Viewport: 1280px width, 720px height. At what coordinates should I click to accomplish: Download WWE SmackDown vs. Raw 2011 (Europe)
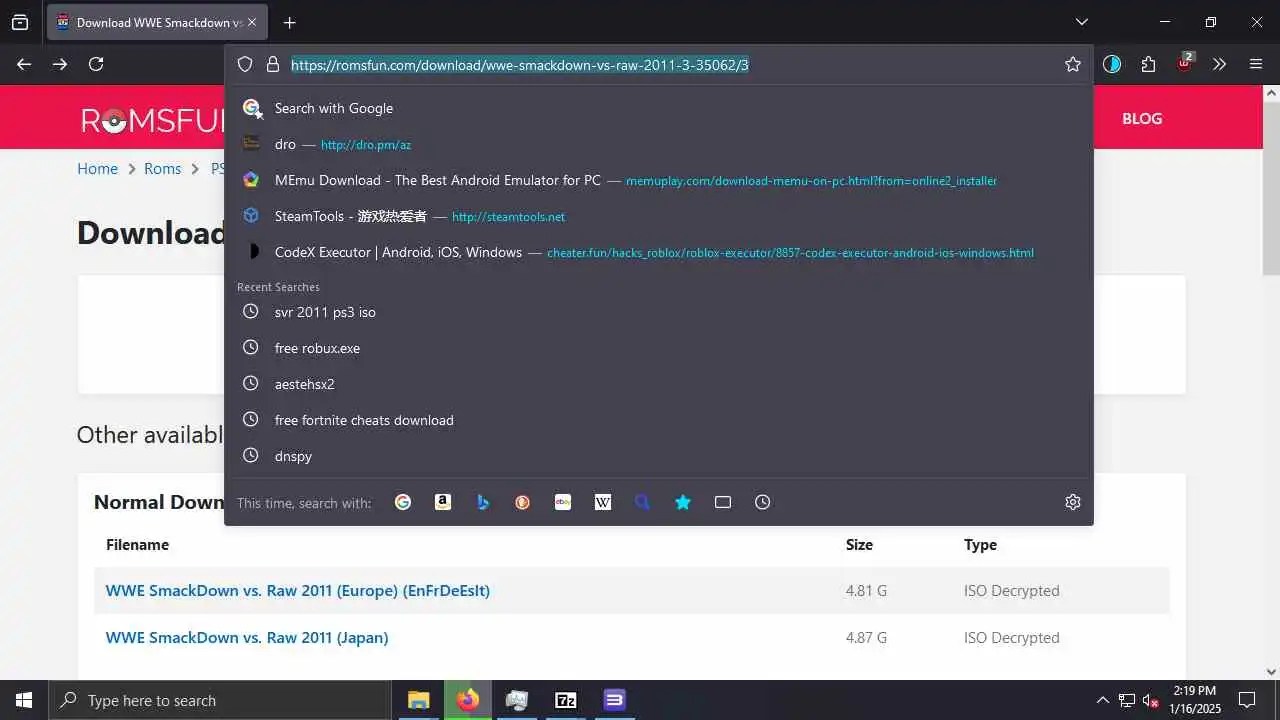(x=297, y=591)
